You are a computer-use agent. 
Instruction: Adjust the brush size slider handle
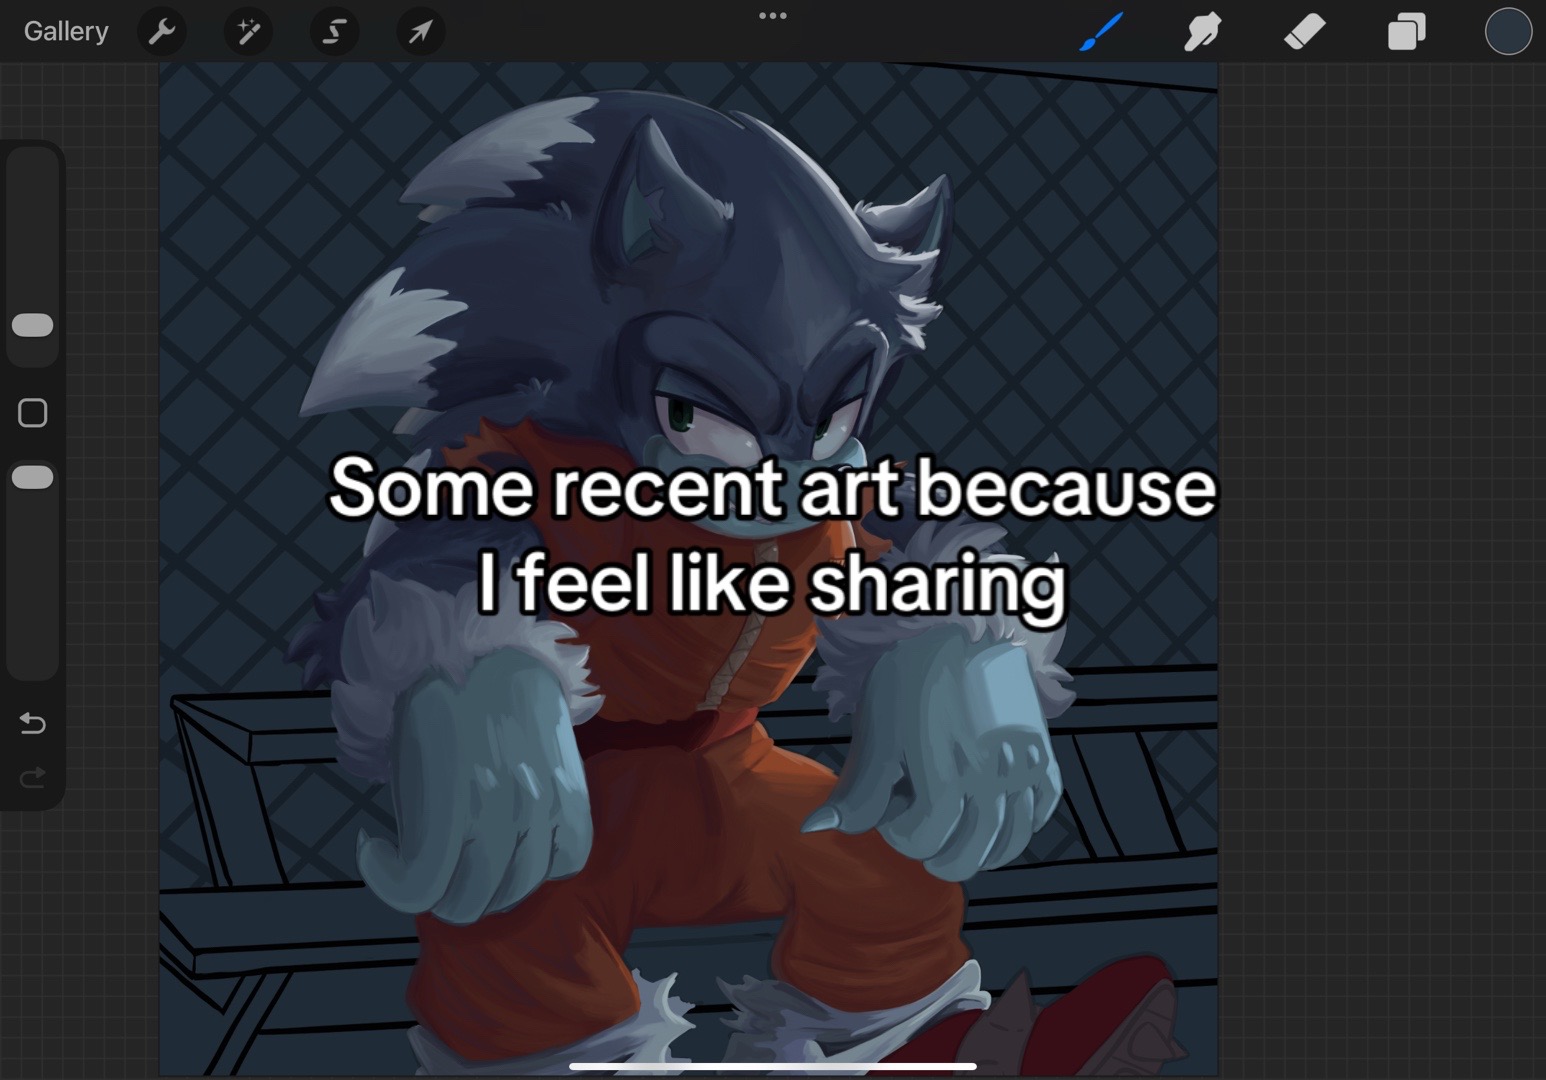[32, 326]
